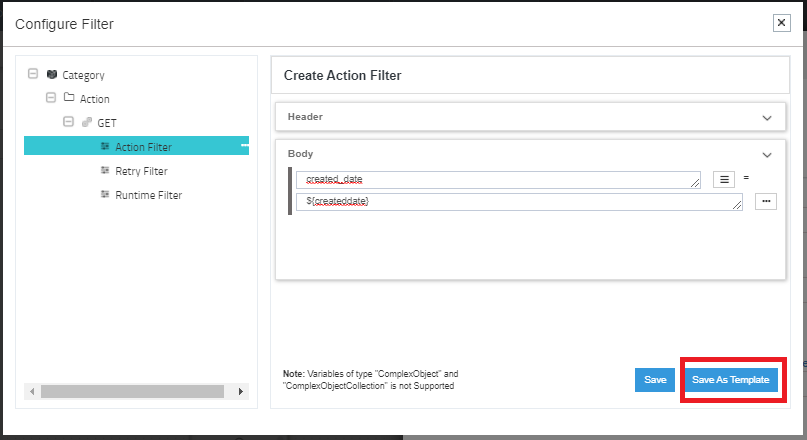Screen dimensions: 807x440
Task: Select Action Filter in the tree
Action: click(x=143, y=147)
